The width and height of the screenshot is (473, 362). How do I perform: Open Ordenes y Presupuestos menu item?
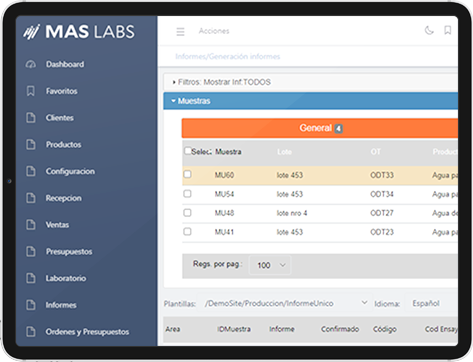(87, 332)
